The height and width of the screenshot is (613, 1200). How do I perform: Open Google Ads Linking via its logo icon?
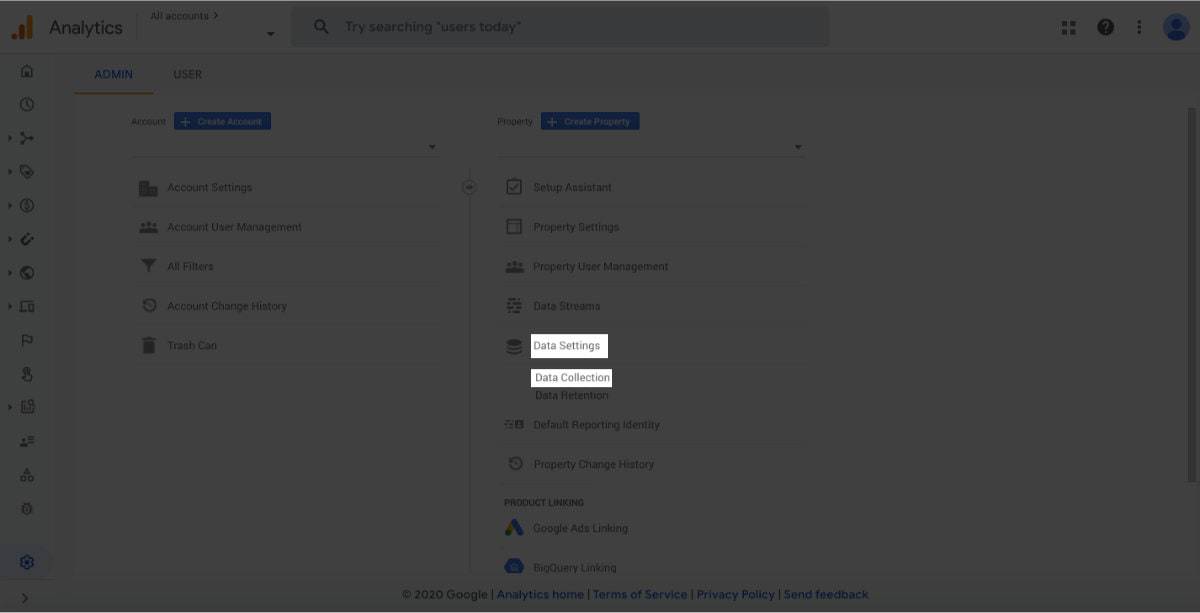[514, 528]
